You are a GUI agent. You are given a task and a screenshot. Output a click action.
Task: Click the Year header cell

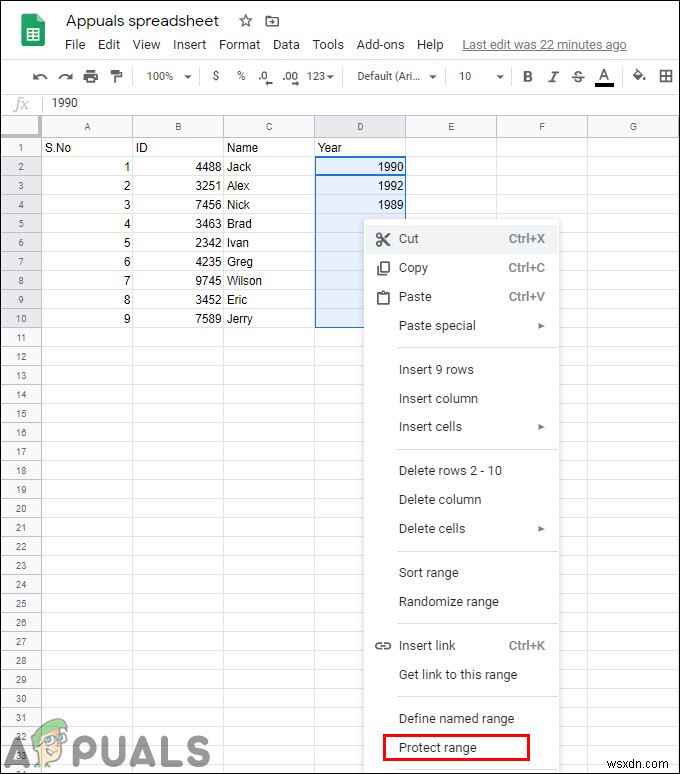point(360,148)
